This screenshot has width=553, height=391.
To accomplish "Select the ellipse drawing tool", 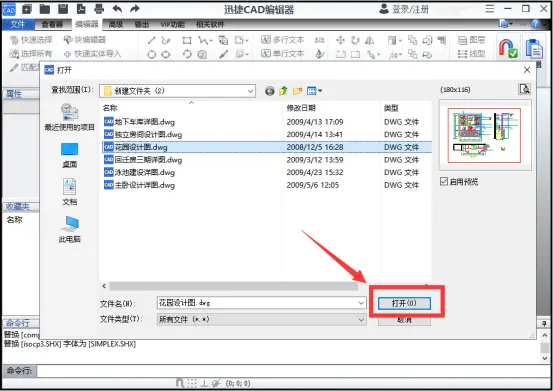I will 166,54.
